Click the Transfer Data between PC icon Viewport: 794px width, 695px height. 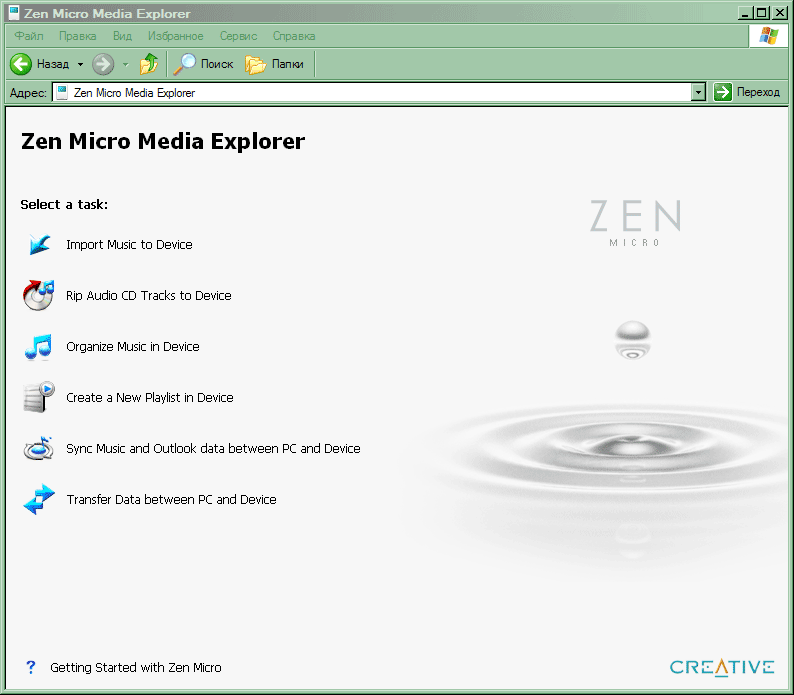click(38, 500)
